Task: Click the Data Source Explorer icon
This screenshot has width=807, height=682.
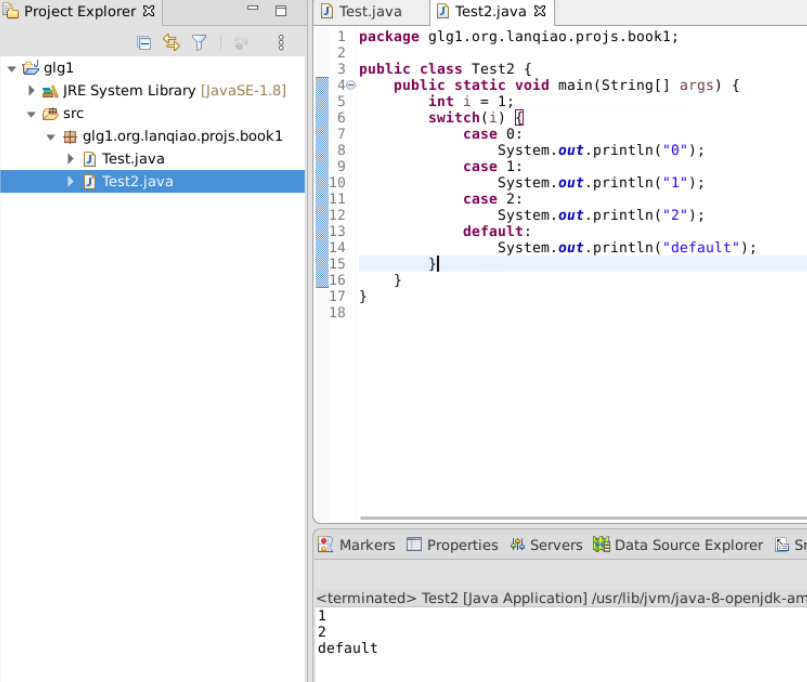Action: coord(601,544)
